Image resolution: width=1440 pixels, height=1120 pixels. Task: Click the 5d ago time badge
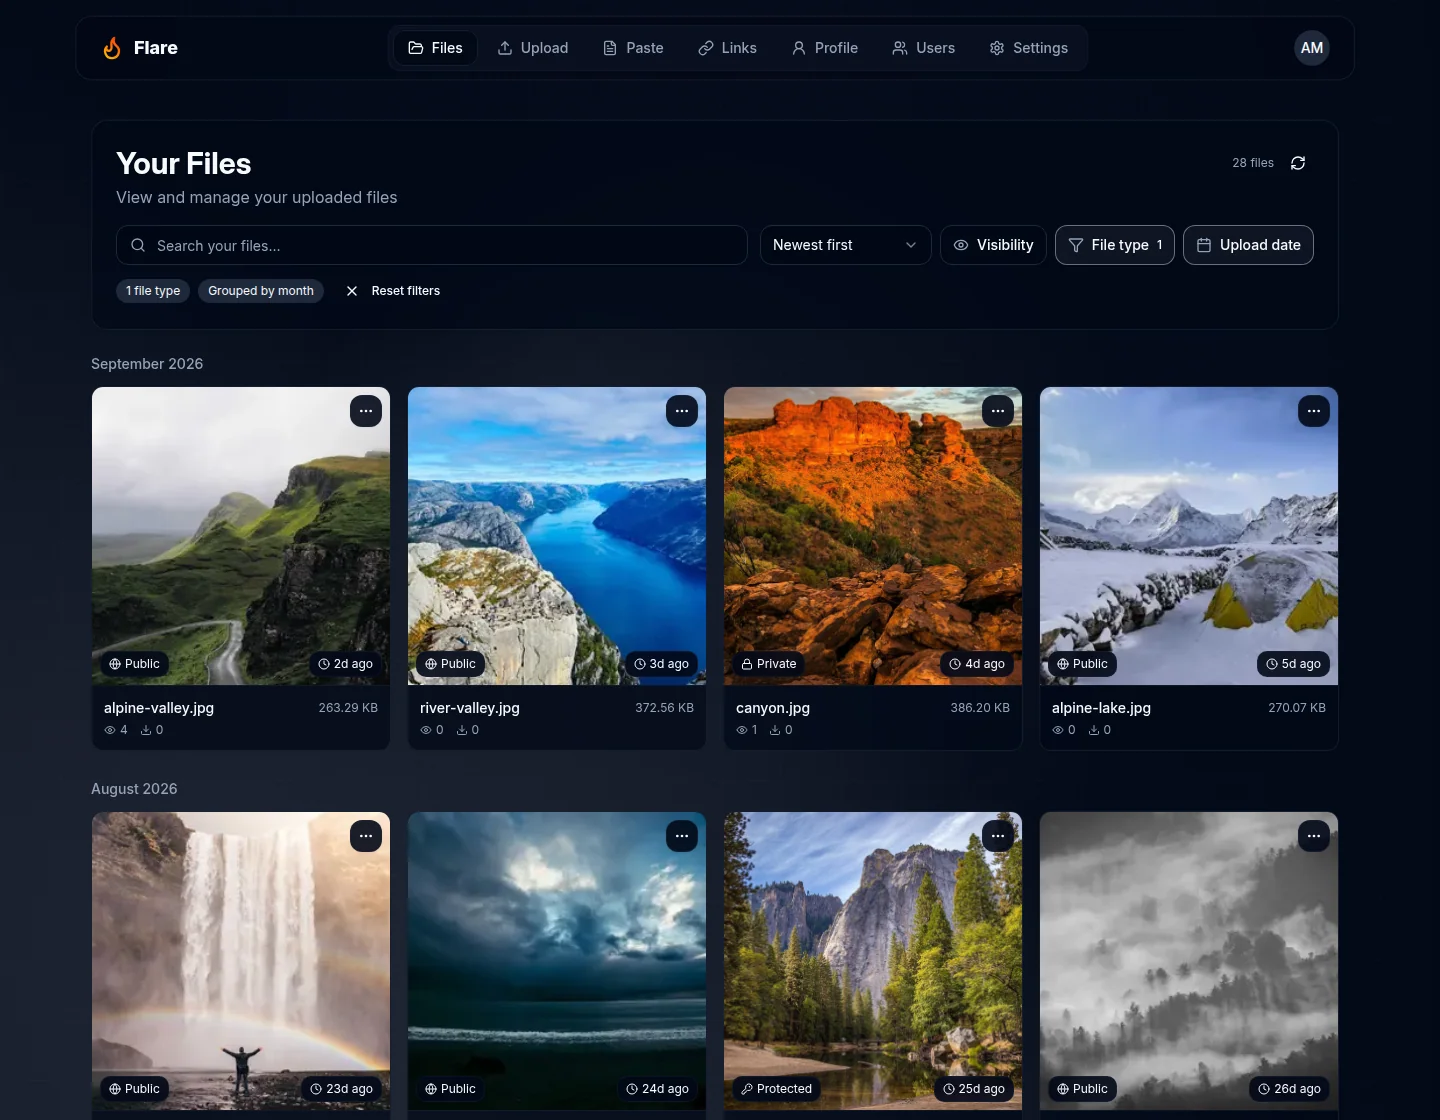(x=1294, y=664)
